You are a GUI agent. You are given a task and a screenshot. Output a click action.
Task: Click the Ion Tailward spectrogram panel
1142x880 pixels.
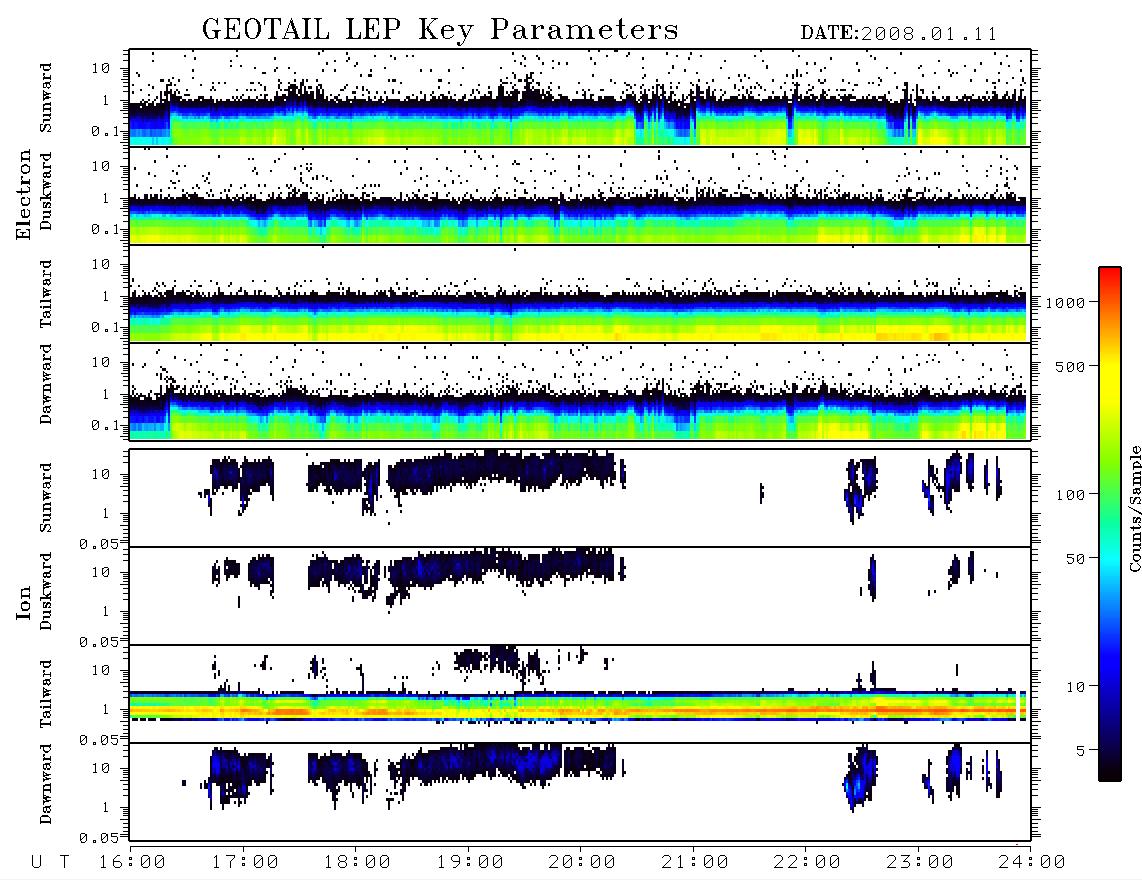point(580,694)
